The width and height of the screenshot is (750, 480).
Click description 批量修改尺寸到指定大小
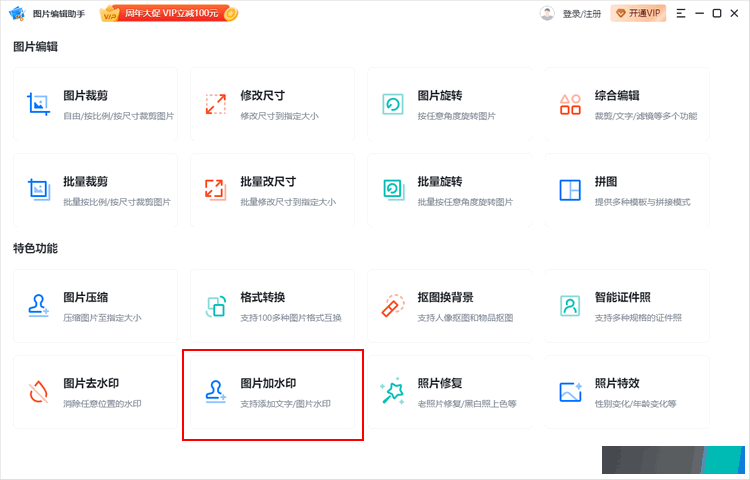(288, 202)
